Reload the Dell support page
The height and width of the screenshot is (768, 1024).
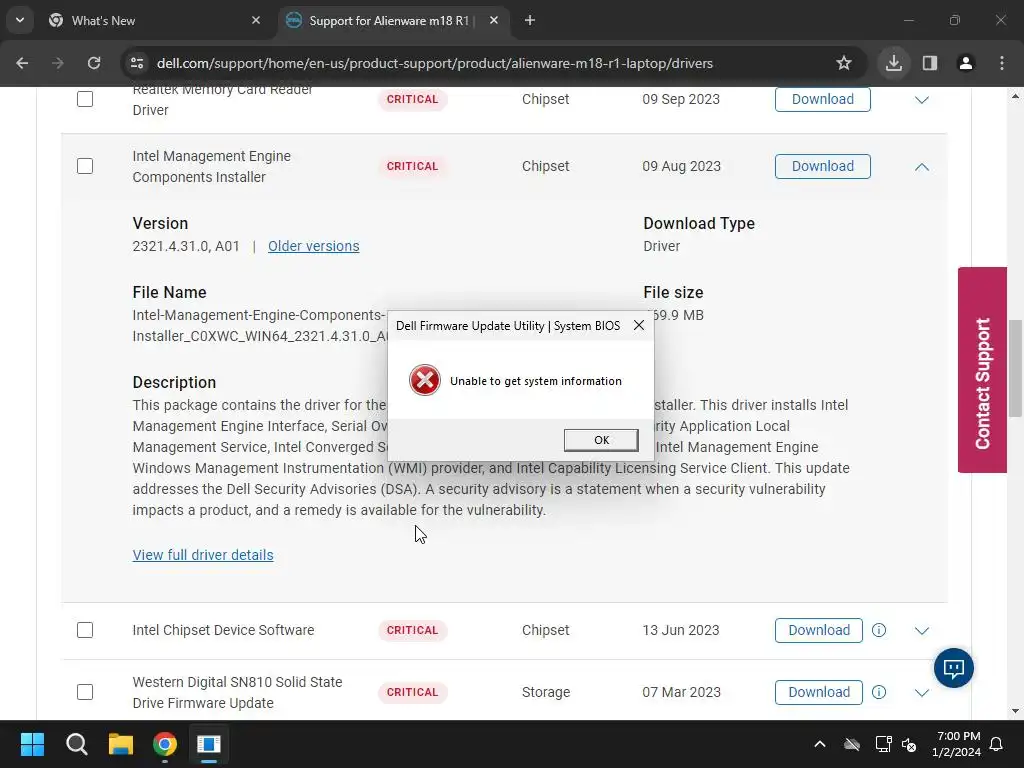tap(94, 63)
